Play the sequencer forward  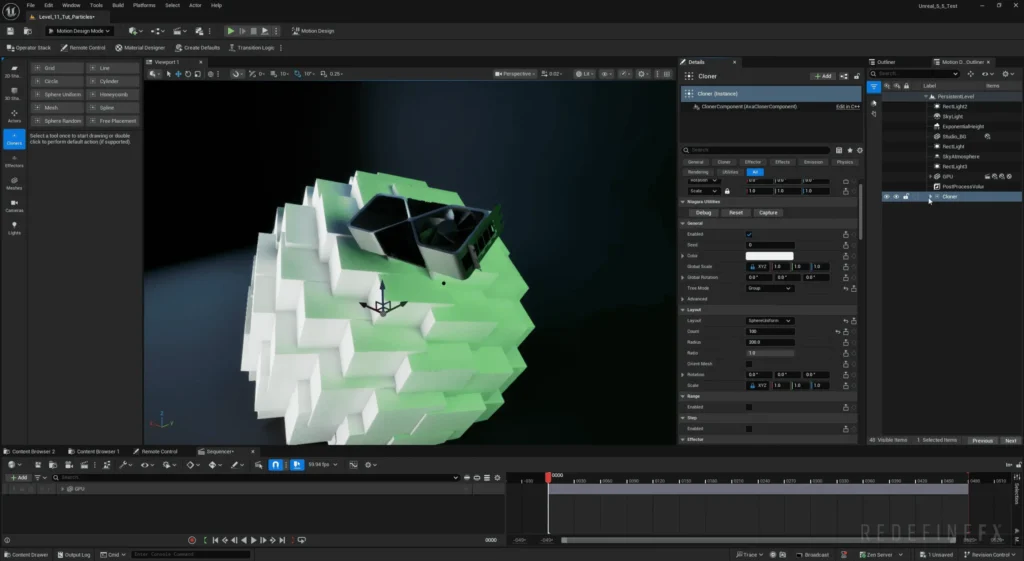(x=253, y=540)
